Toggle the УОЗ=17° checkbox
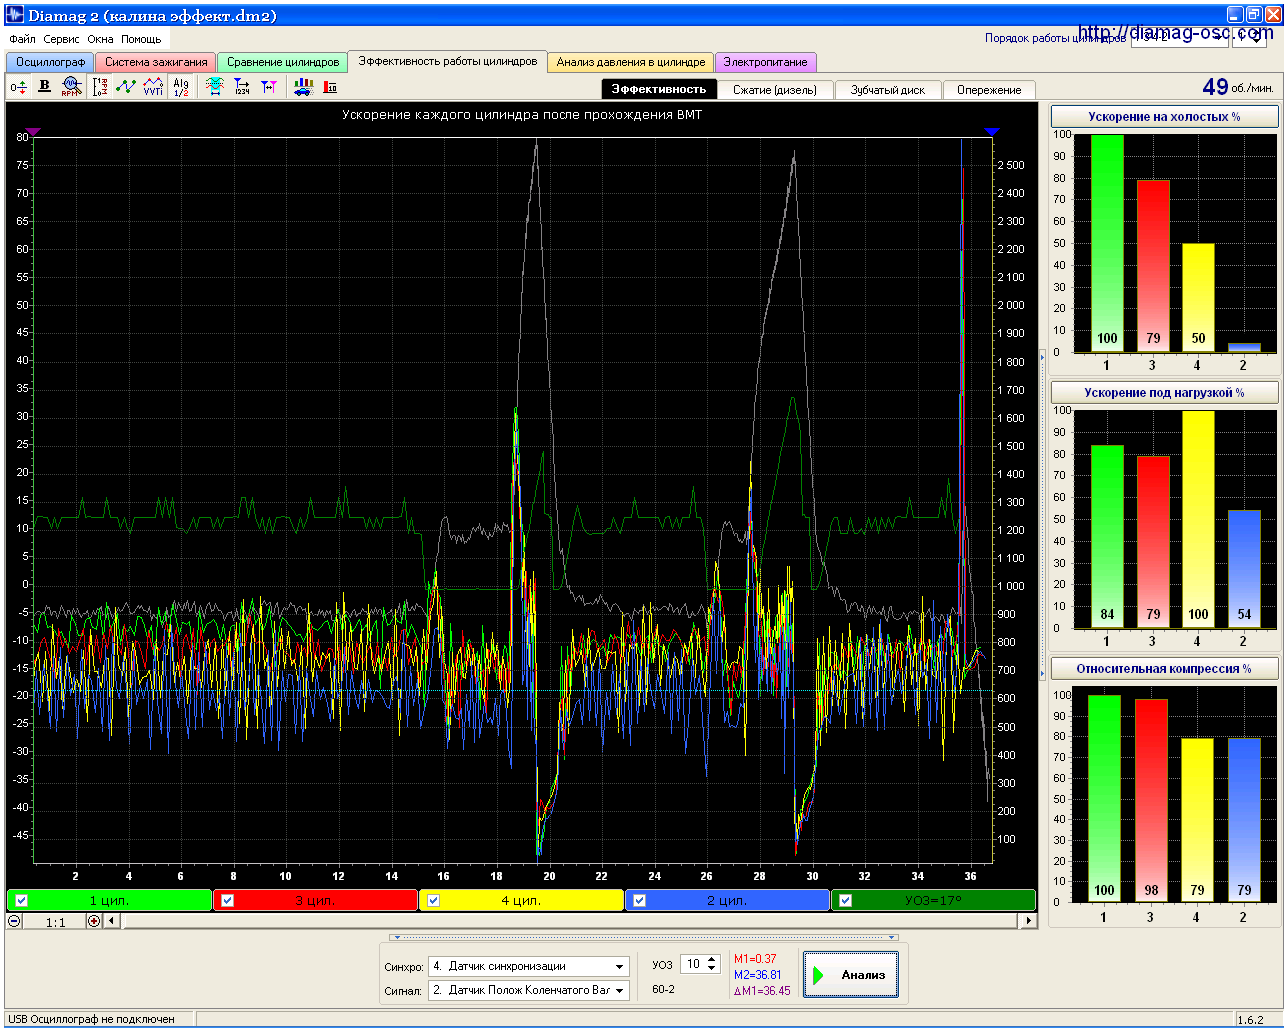The image size is (1288, 1032). (x=845, y=900)
